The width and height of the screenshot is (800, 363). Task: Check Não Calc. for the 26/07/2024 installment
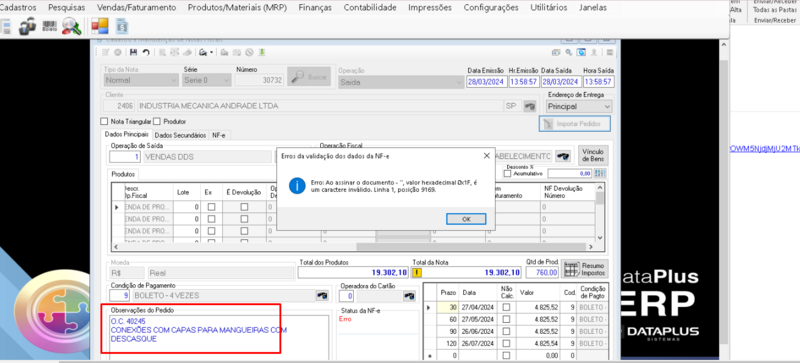pos(506,343)
